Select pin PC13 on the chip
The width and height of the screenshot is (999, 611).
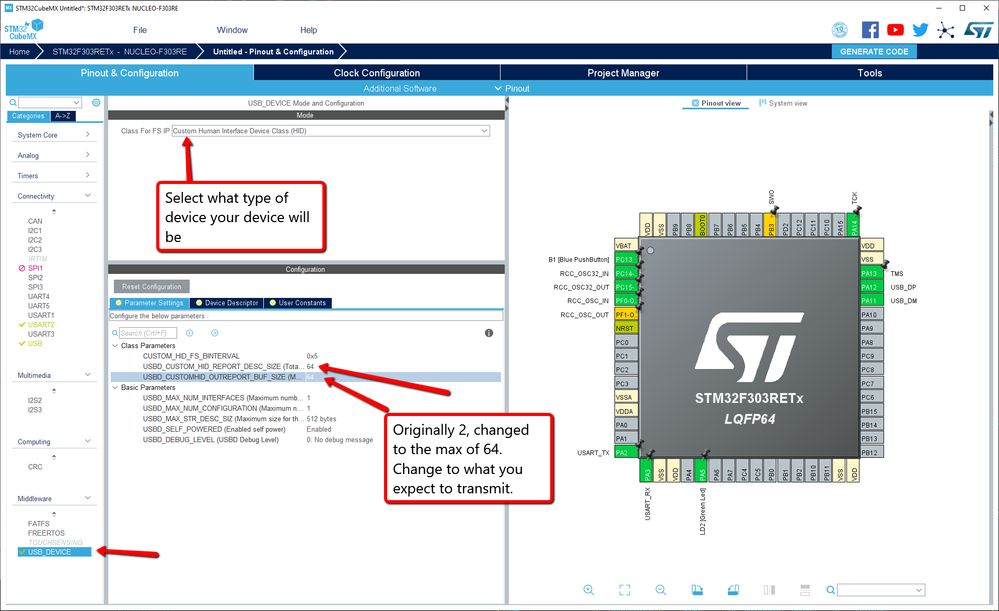tap(626, 259)
